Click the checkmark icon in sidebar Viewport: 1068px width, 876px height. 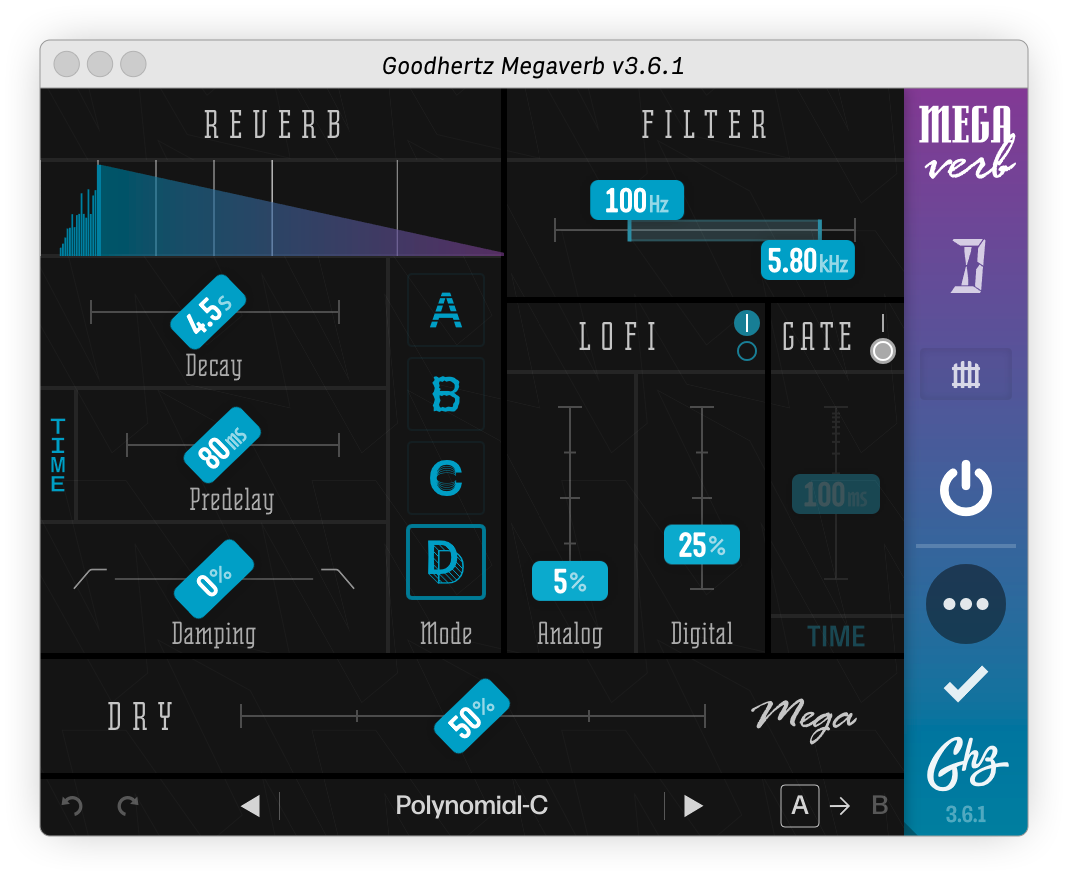[965, 683]
